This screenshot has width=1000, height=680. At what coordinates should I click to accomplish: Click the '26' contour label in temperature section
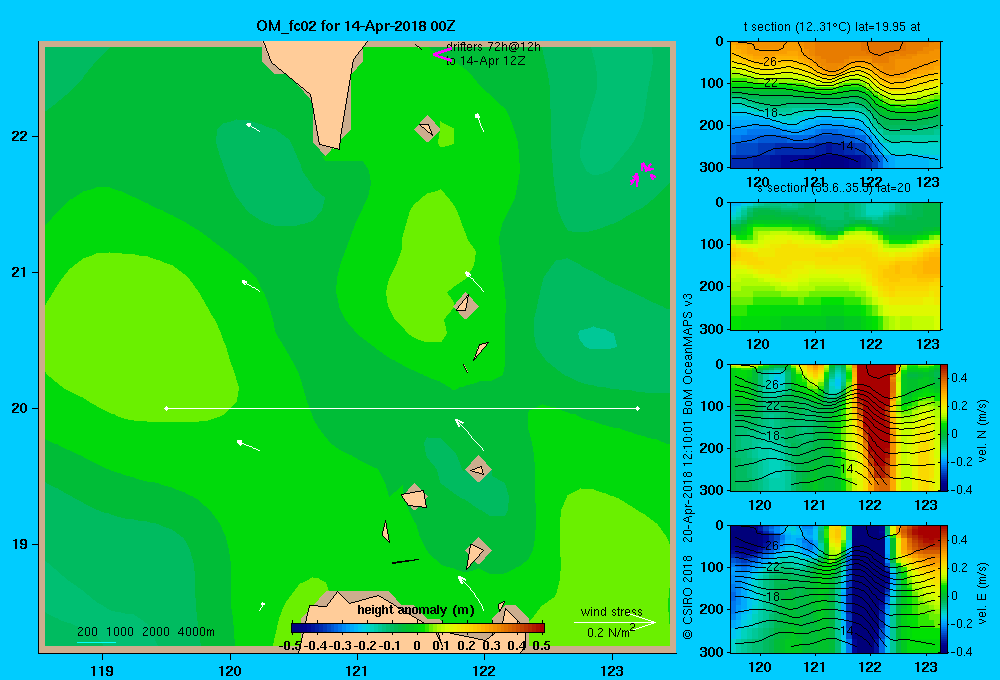pos(770,62)
